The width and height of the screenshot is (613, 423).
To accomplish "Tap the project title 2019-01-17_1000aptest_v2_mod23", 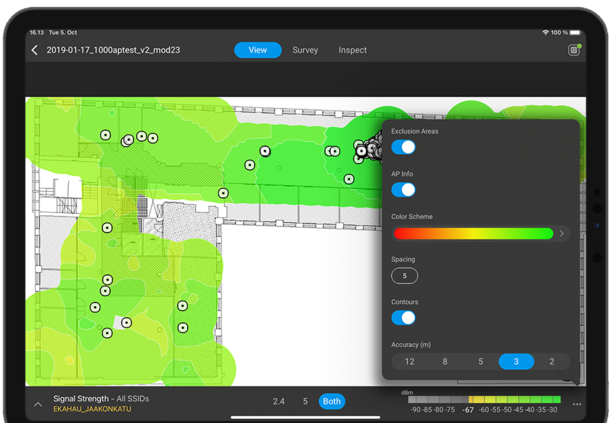I will [x=113, y=50].
